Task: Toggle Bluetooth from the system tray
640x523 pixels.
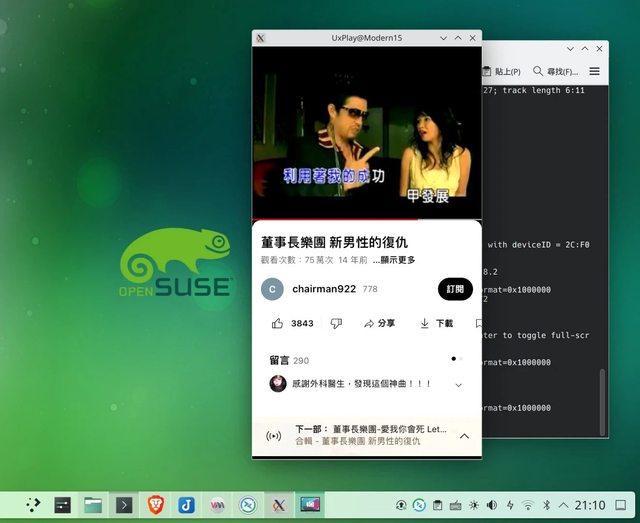Action: pos(546,505)
